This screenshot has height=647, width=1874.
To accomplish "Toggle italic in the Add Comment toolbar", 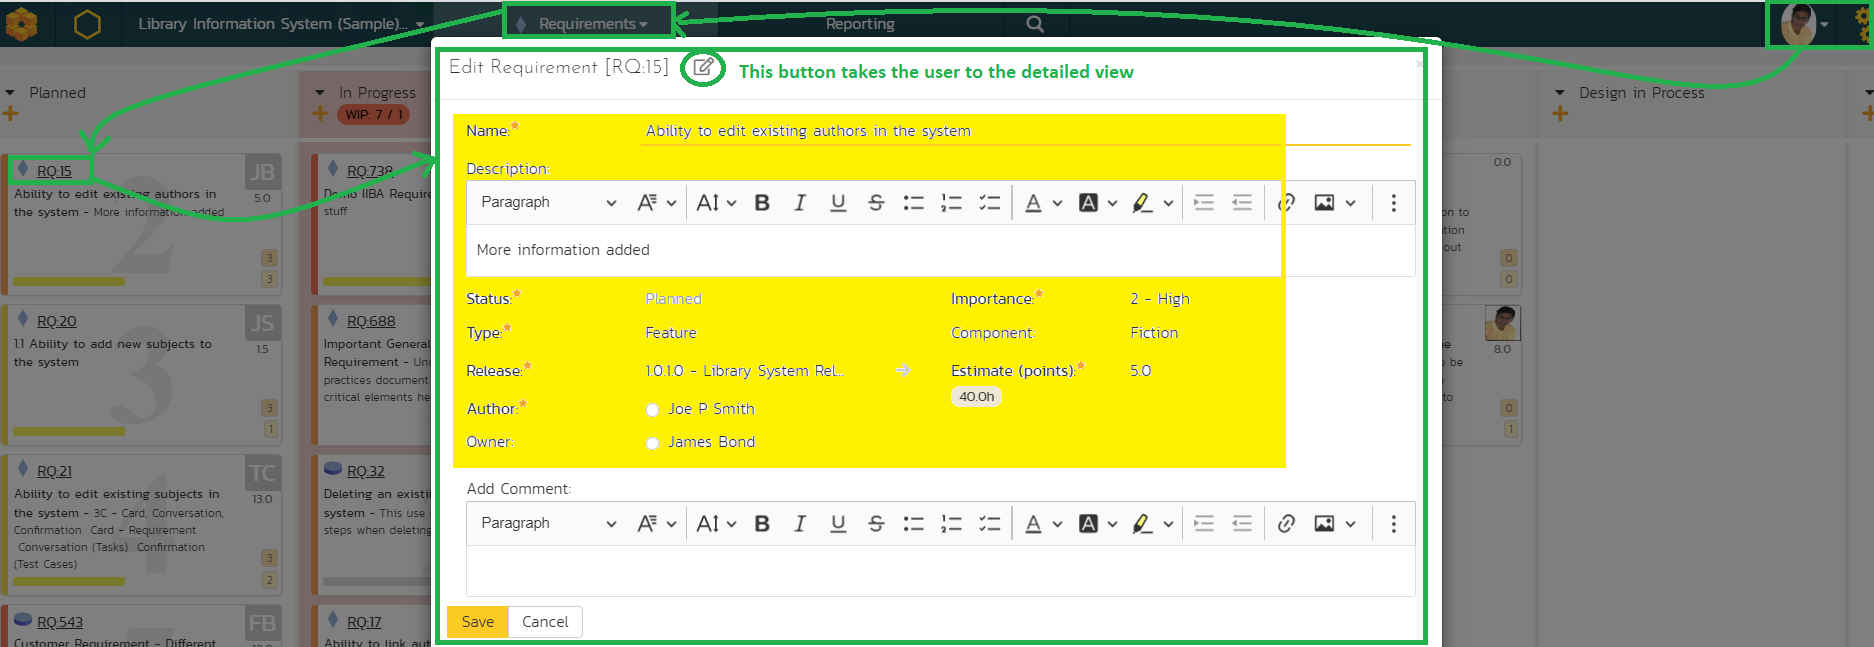I will (799, 524).
